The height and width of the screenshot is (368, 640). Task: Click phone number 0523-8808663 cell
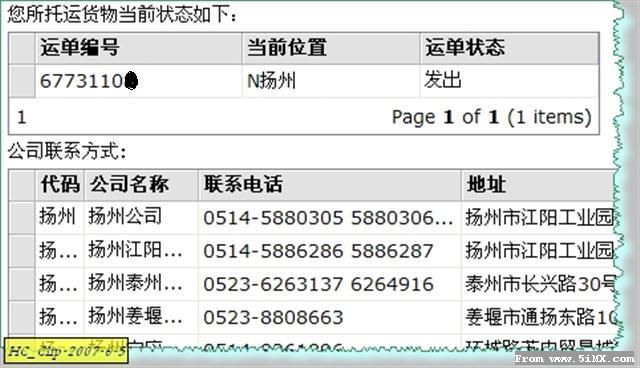pos(329,317)
